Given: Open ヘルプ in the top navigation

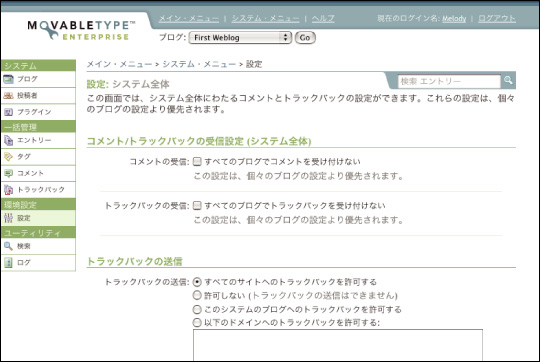Looking at the screenshot, I should pyautogui.click(x=323, y=19).
